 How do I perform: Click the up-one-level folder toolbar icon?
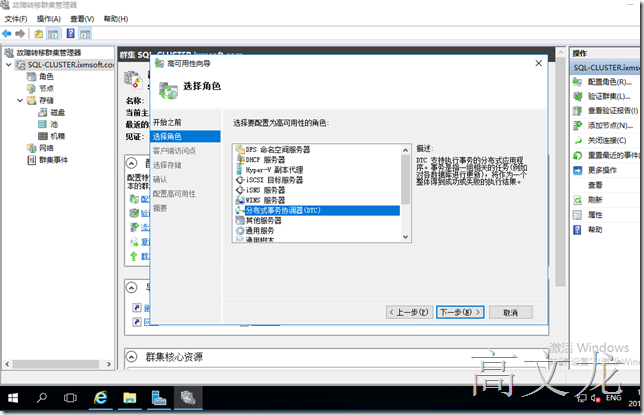tap(39, 34)
